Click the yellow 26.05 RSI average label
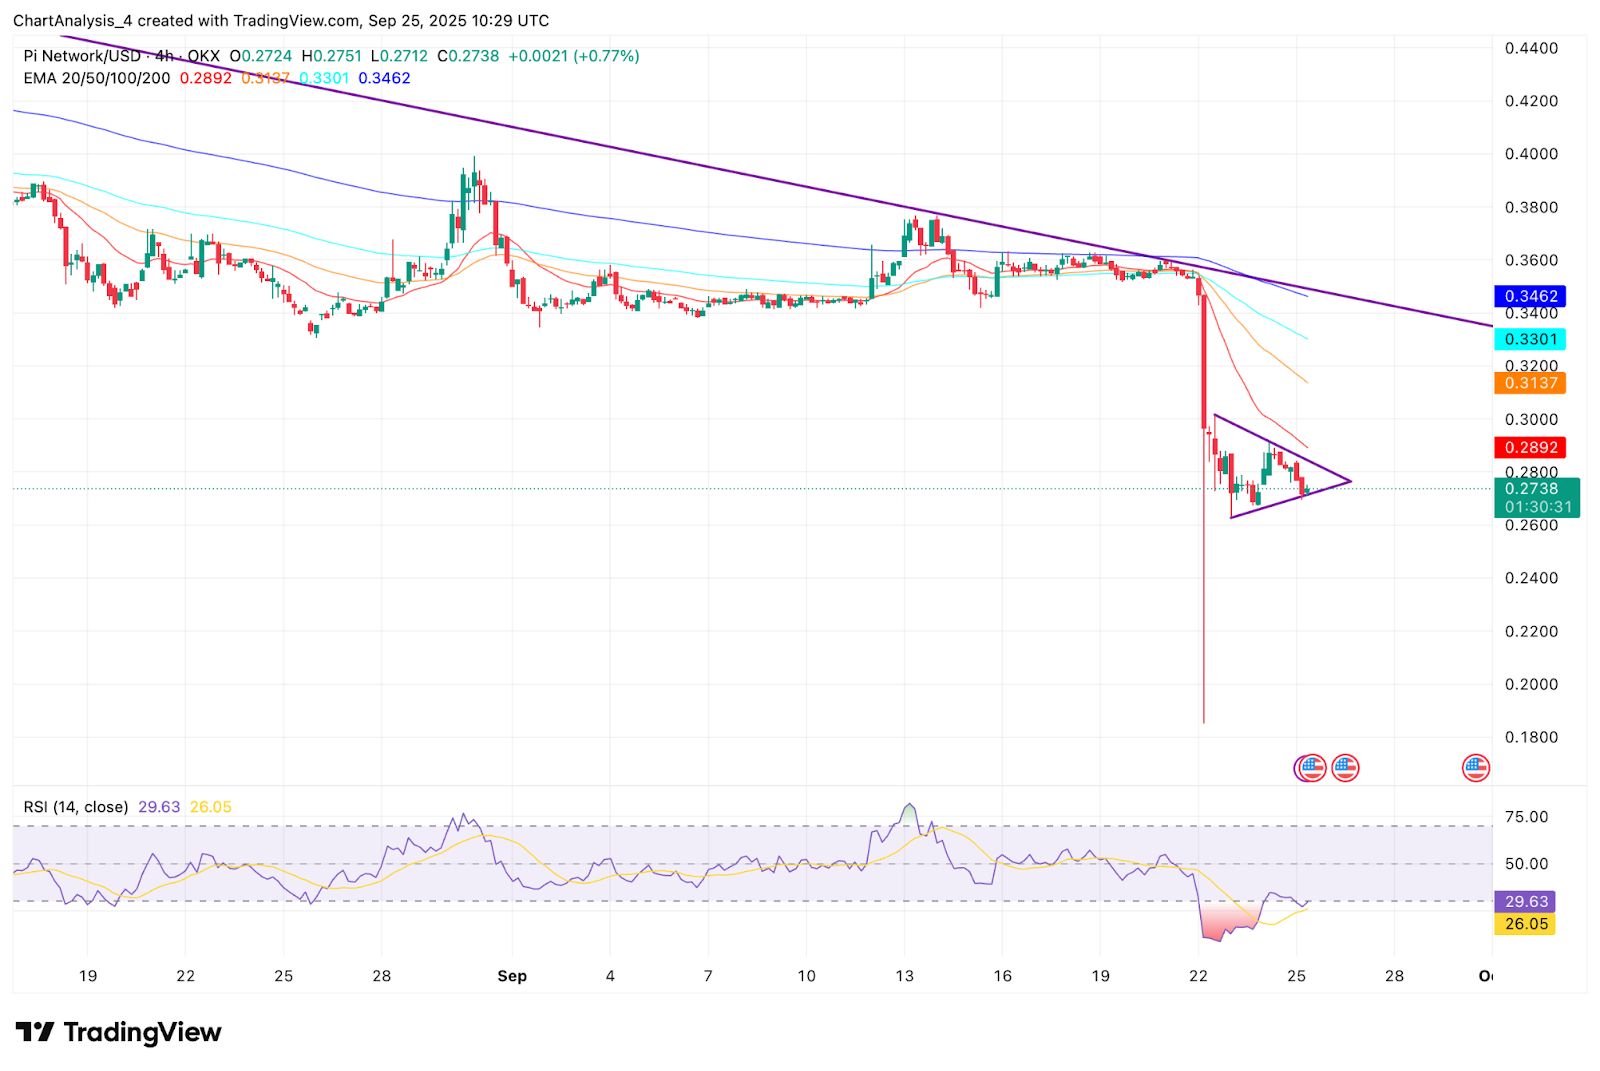 (x=1525, y=924)
